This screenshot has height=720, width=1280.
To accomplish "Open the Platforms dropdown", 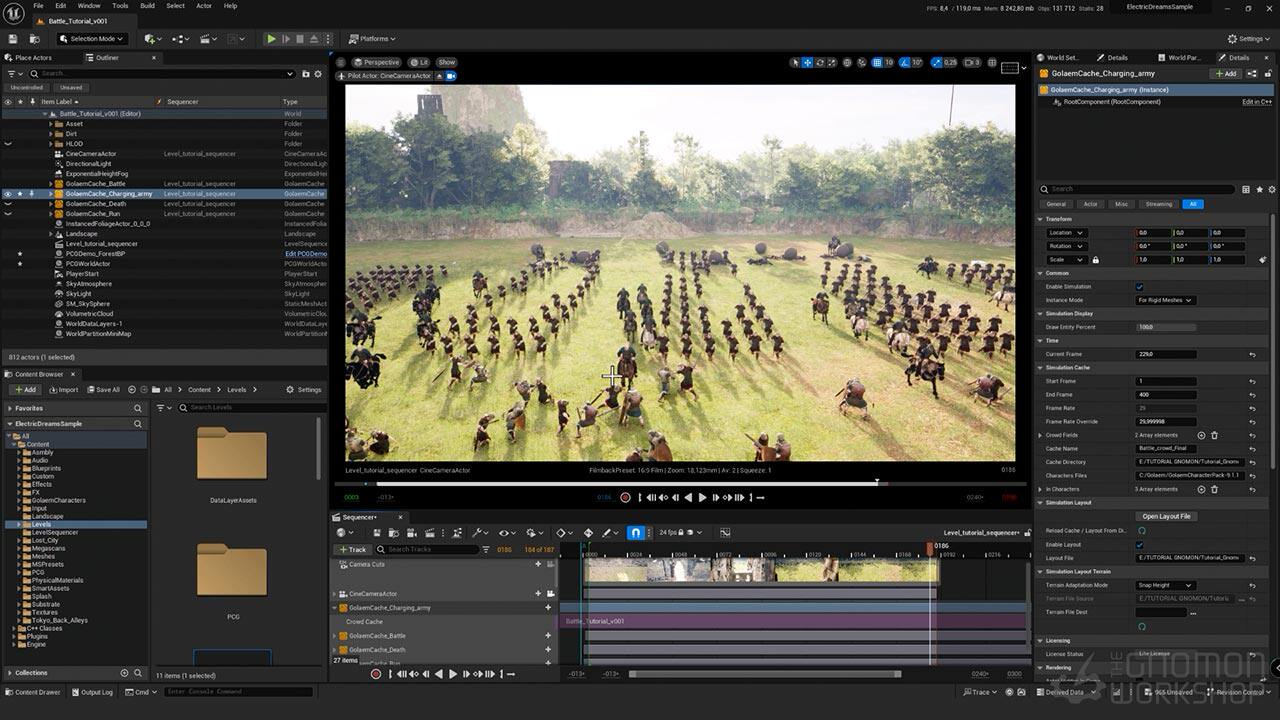I will pyautogui.click(x=371, y=39).
